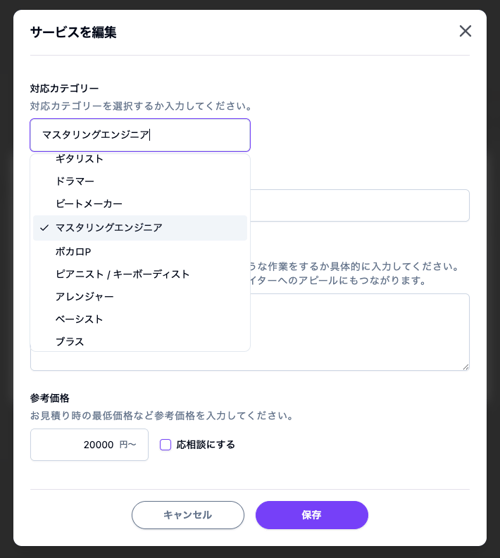Select the checked マスタリングエンジニア option

[140, 228]
